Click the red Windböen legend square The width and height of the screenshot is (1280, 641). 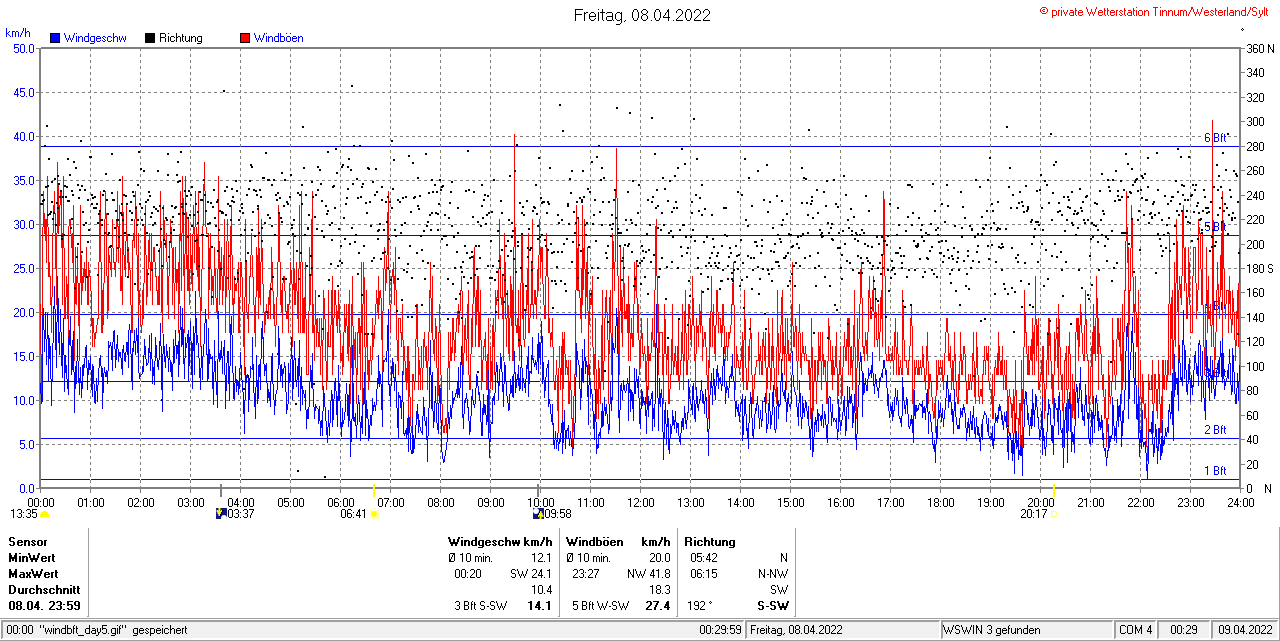tap(245, 38)
